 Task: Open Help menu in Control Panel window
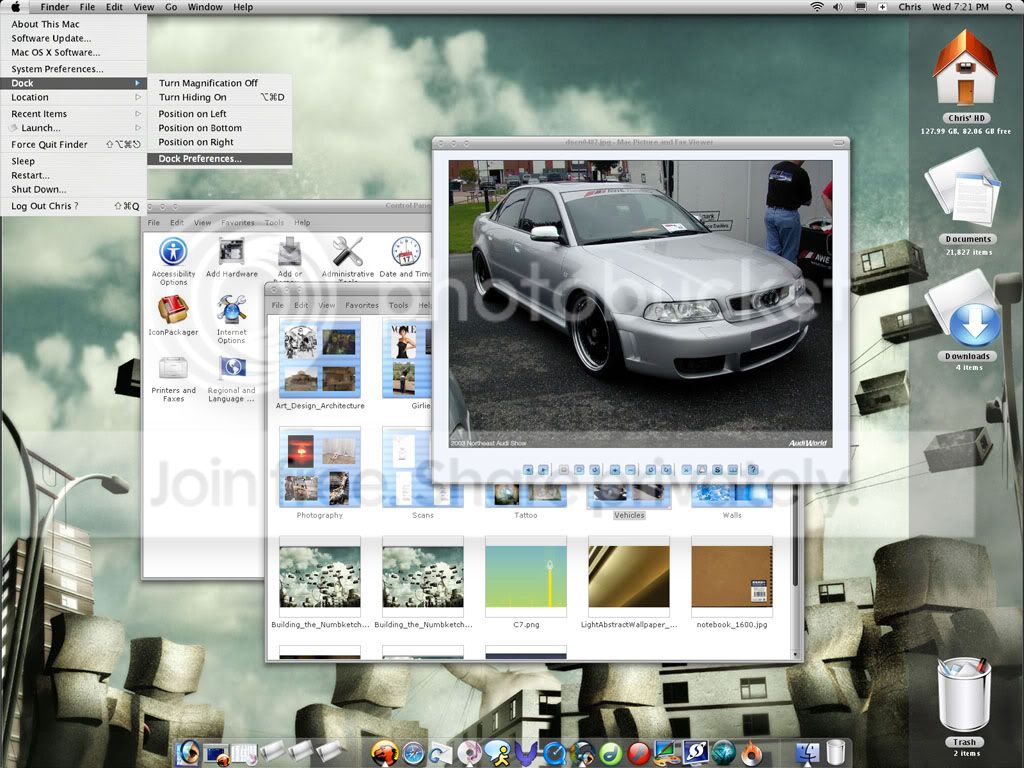302,223
